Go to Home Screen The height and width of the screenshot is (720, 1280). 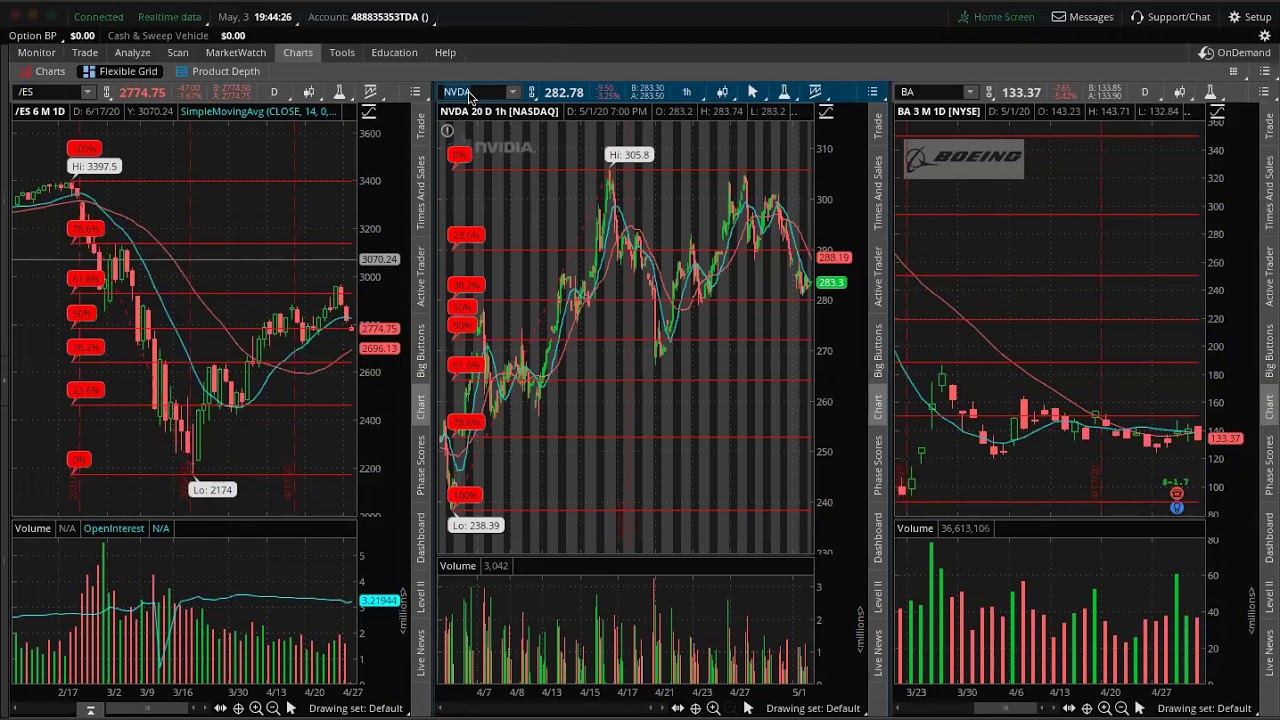pyautogui.click(x=996, y=17)
